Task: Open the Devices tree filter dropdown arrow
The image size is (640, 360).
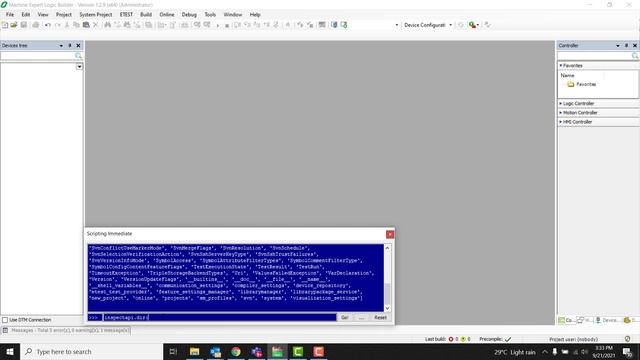Action: tap(79, 67)
